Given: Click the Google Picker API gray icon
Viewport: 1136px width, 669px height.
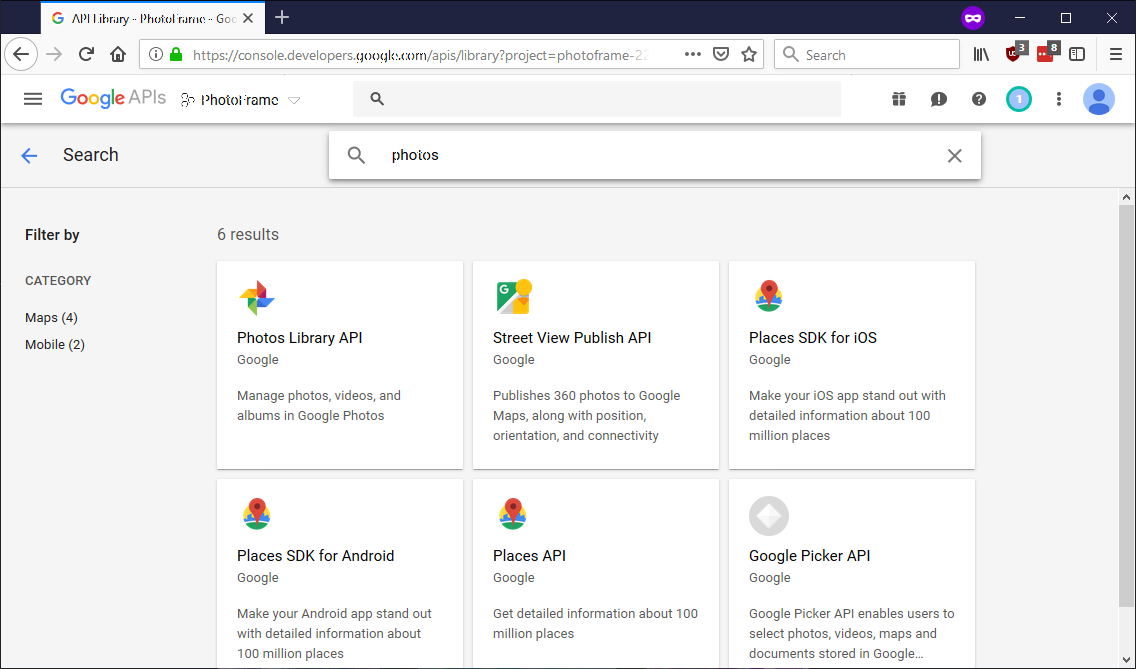Looking at the screenshot, I should click(x=769, y=515).
